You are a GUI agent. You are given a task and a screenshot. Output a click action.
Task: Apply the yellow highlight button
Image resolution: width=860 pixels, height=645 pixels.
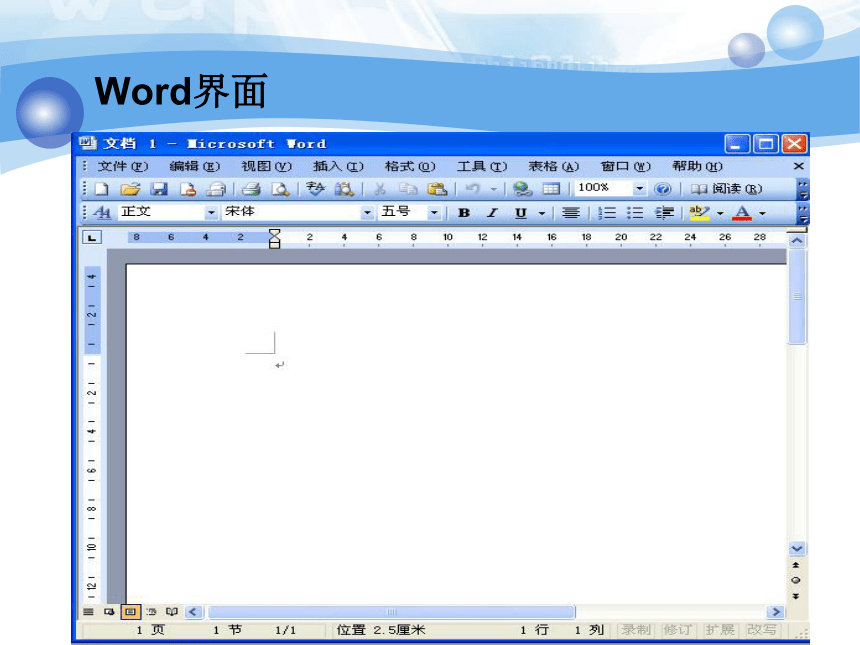pos(699,213)
